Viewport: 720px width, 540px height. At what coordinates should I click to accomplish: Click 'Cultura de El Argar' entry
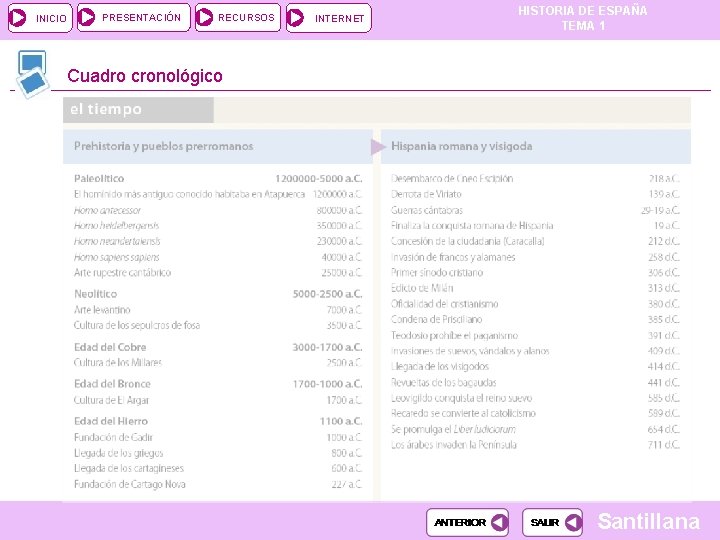point(112,400)
